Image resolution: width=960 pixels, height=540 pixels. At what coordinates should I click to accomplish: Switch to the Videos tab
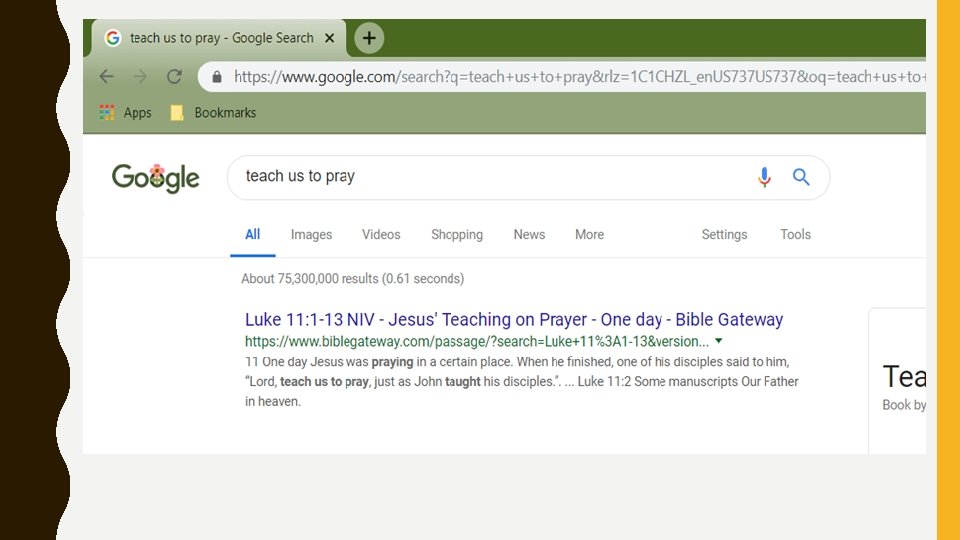point(381,234)
